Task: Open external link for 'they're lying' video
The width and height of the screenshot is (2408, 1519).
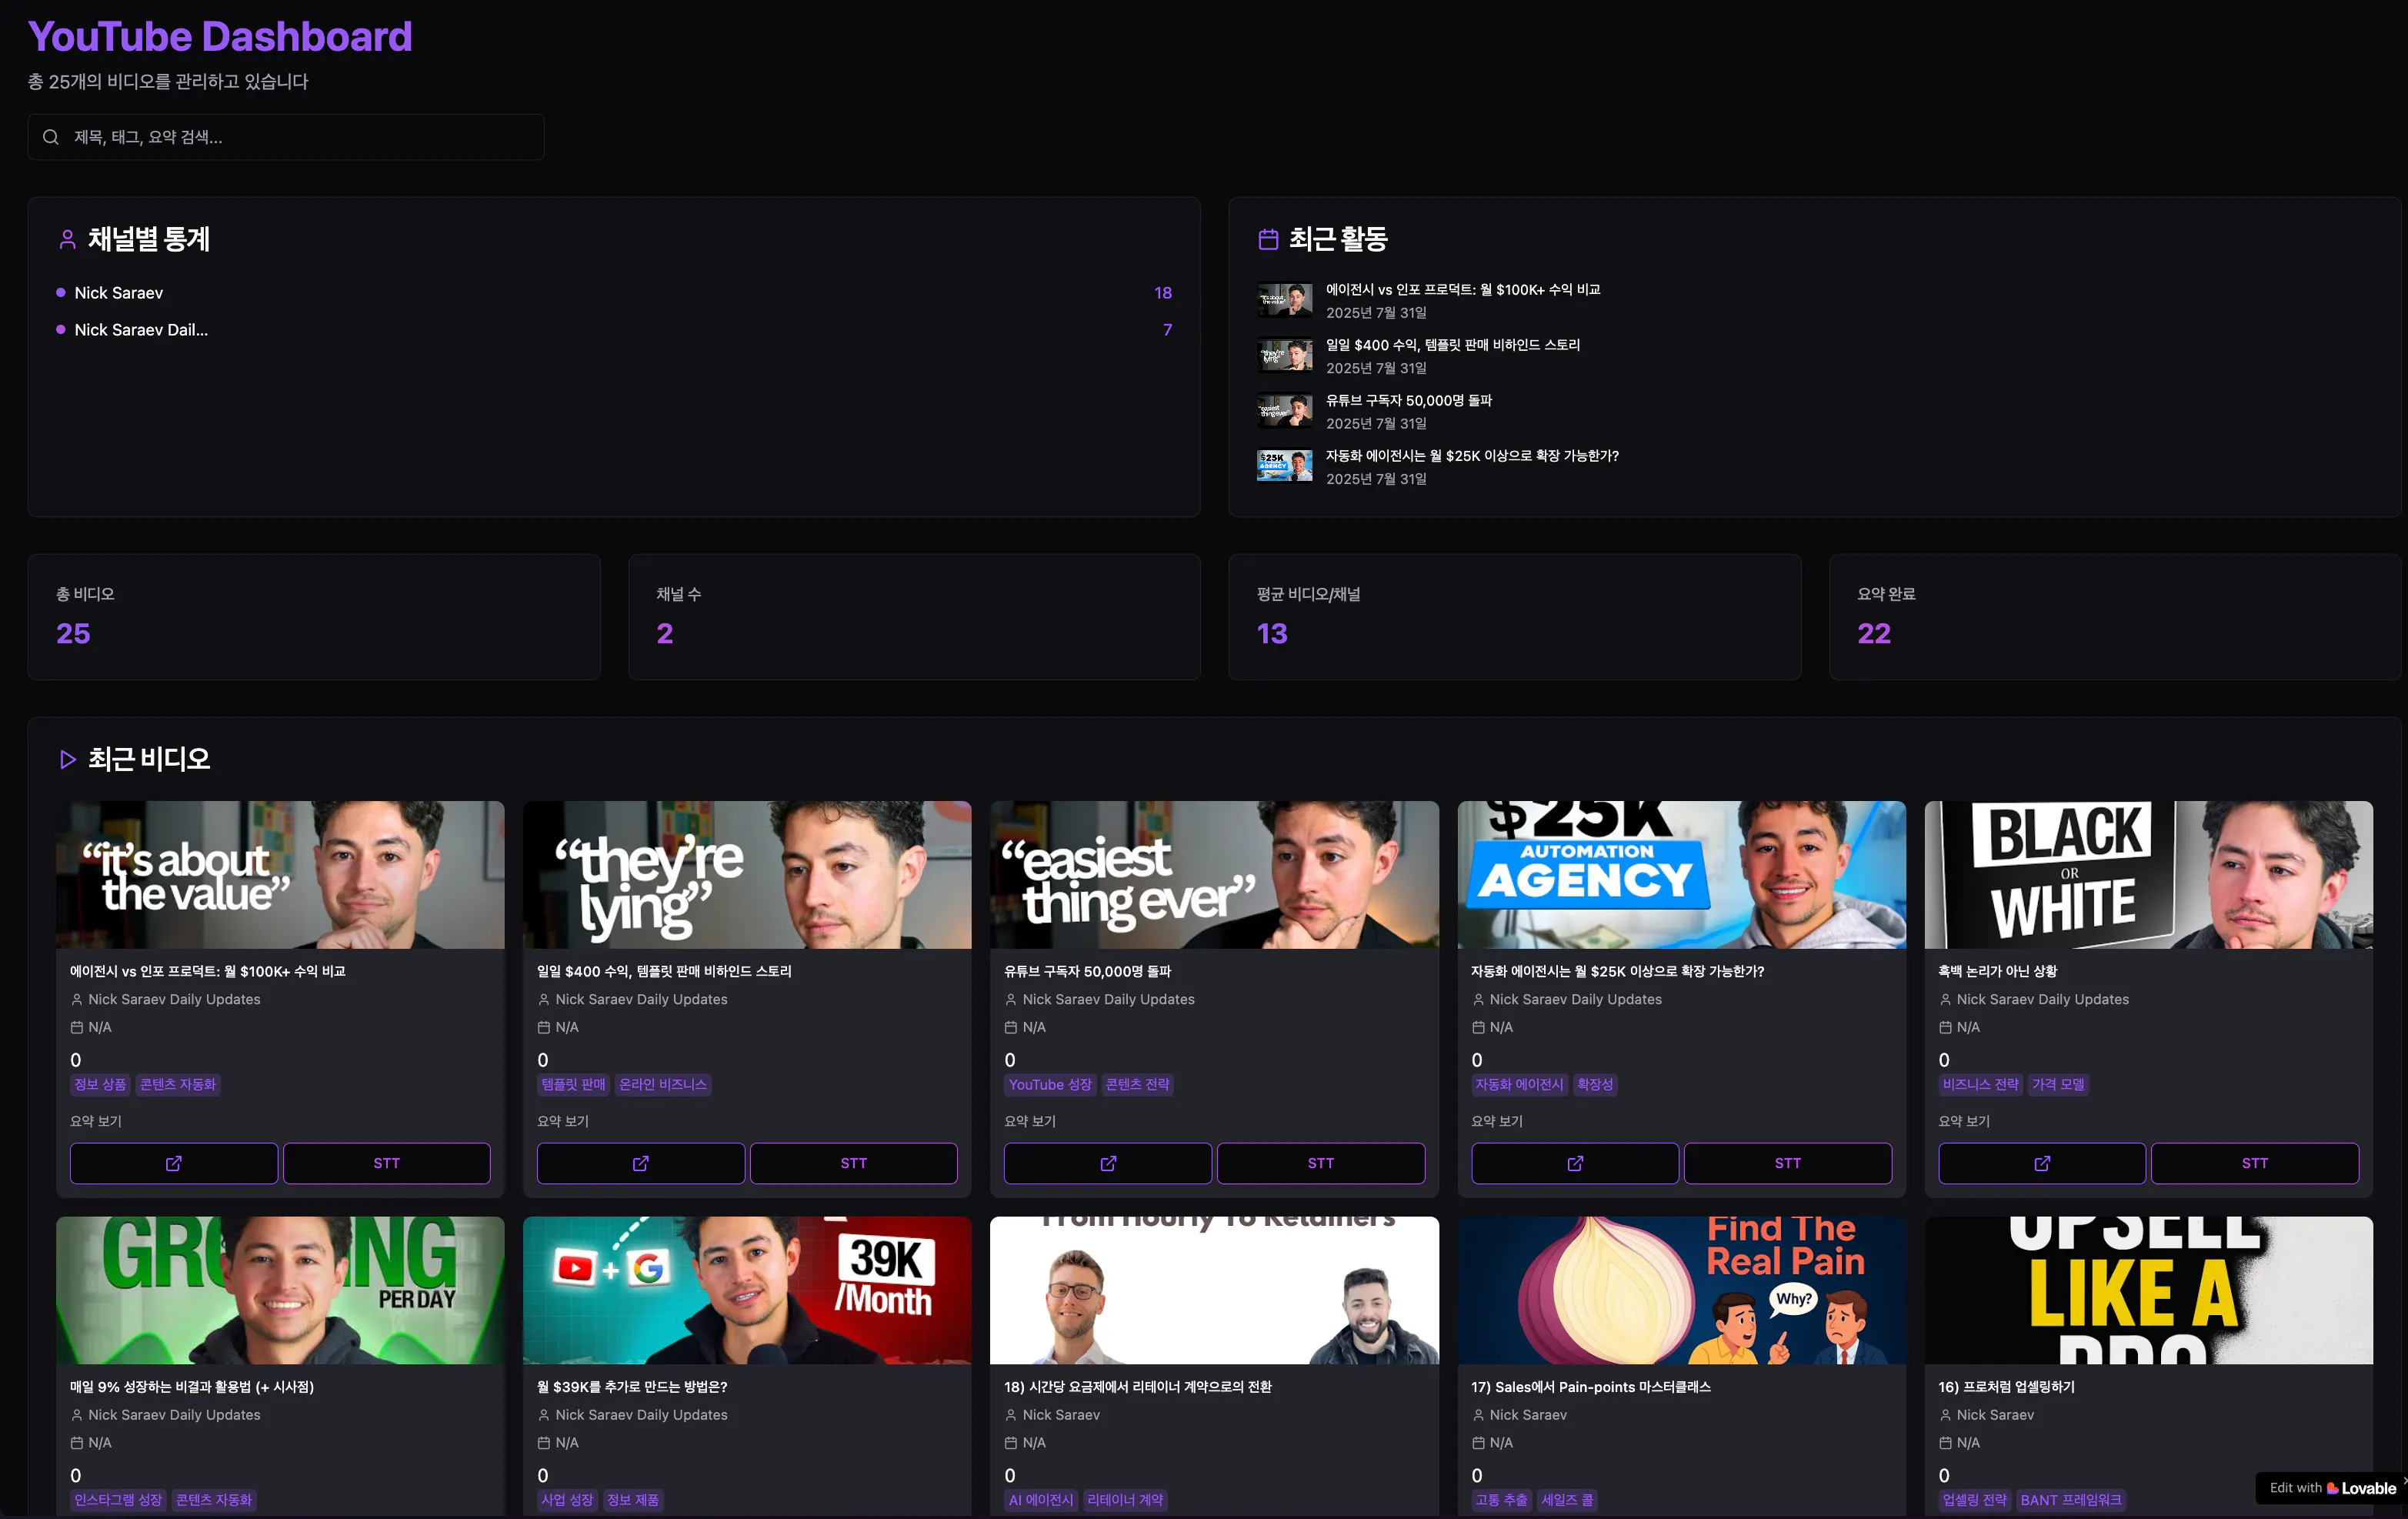Action: (641, 1163)
